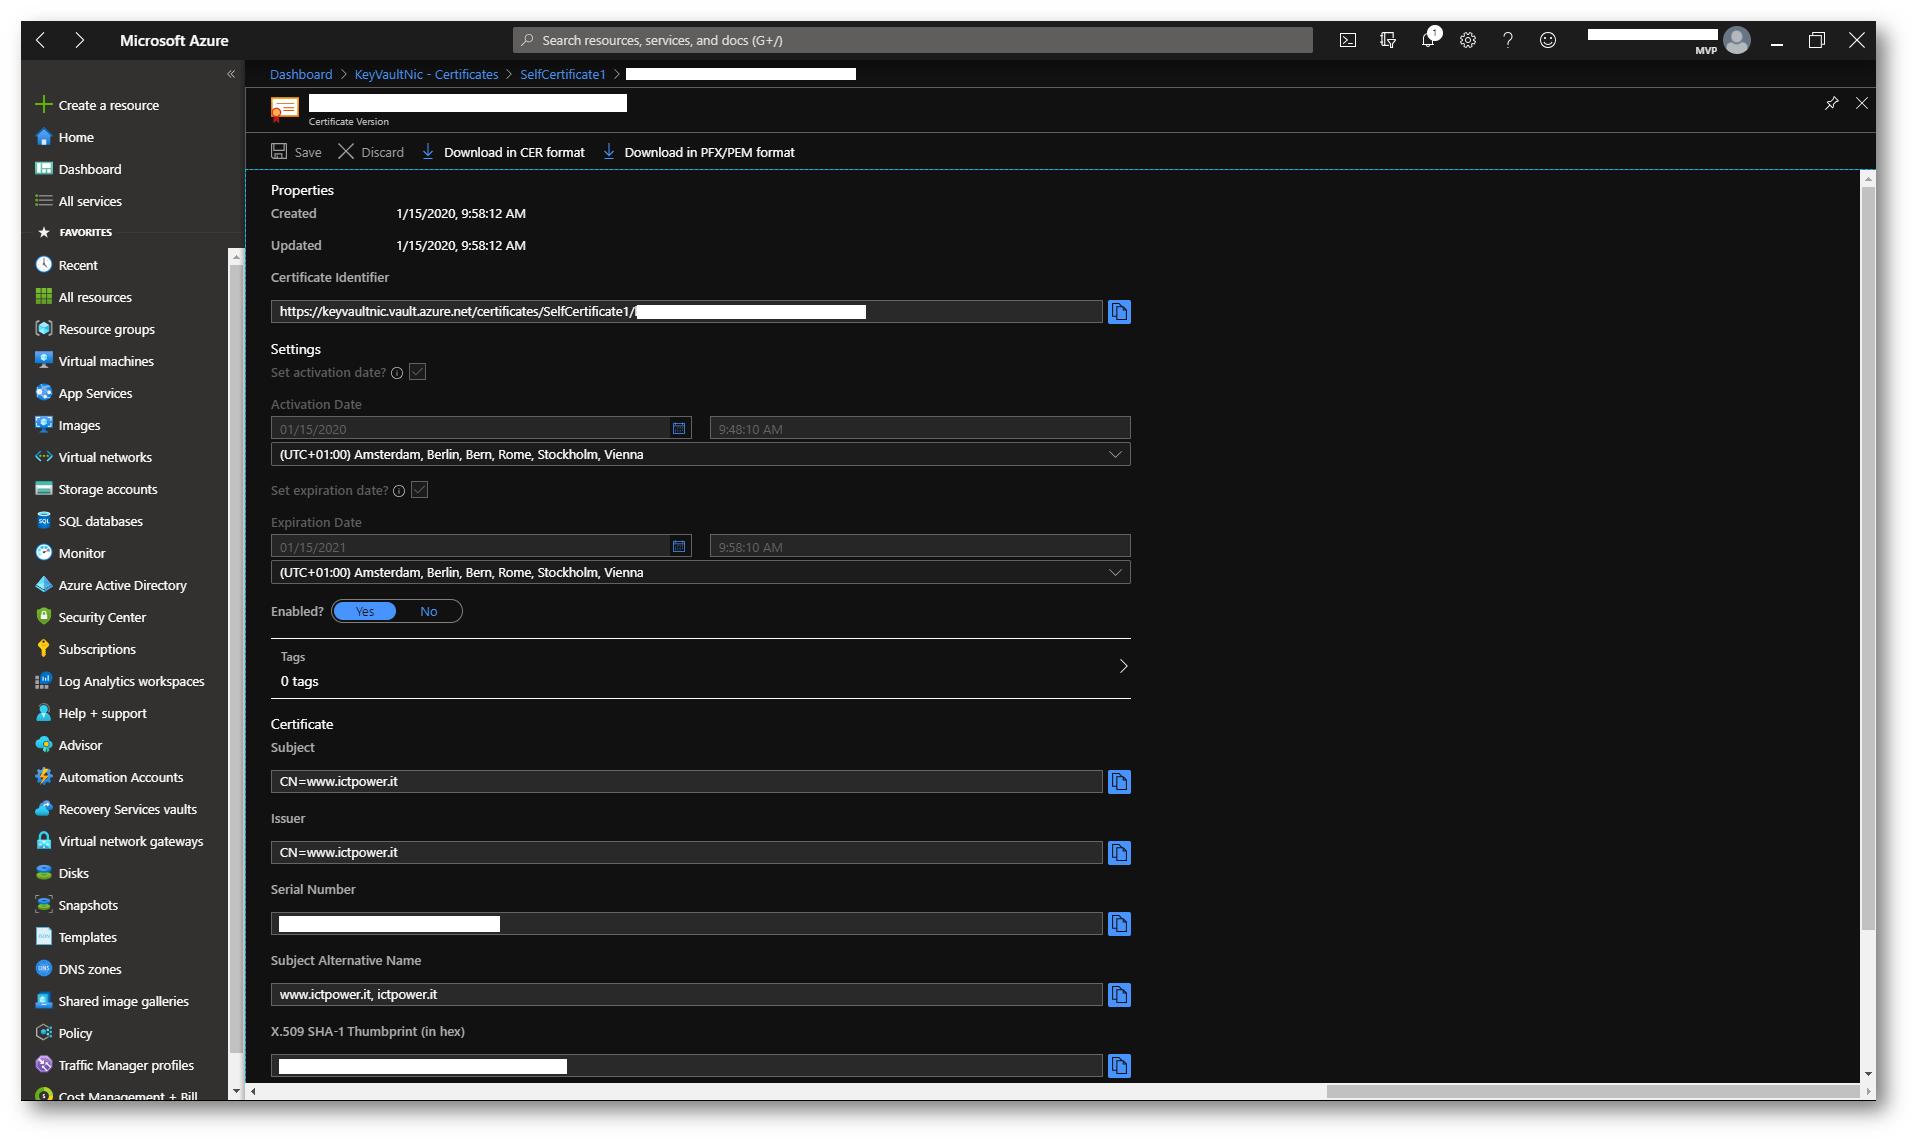Click the sidebar scroll down arrow
1918x1143 pixels.
coord(236,1091)
